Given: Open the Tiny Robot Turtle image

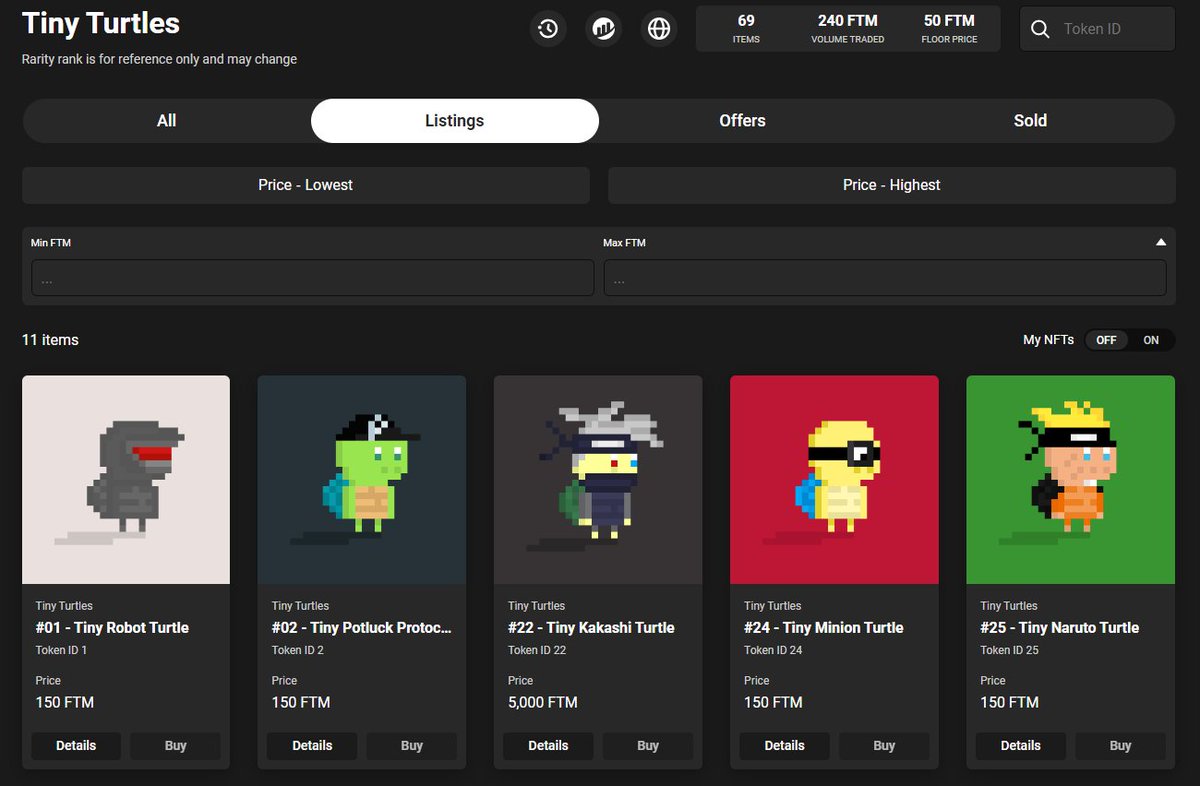Looking at the screenshot, I should [126, 480].
